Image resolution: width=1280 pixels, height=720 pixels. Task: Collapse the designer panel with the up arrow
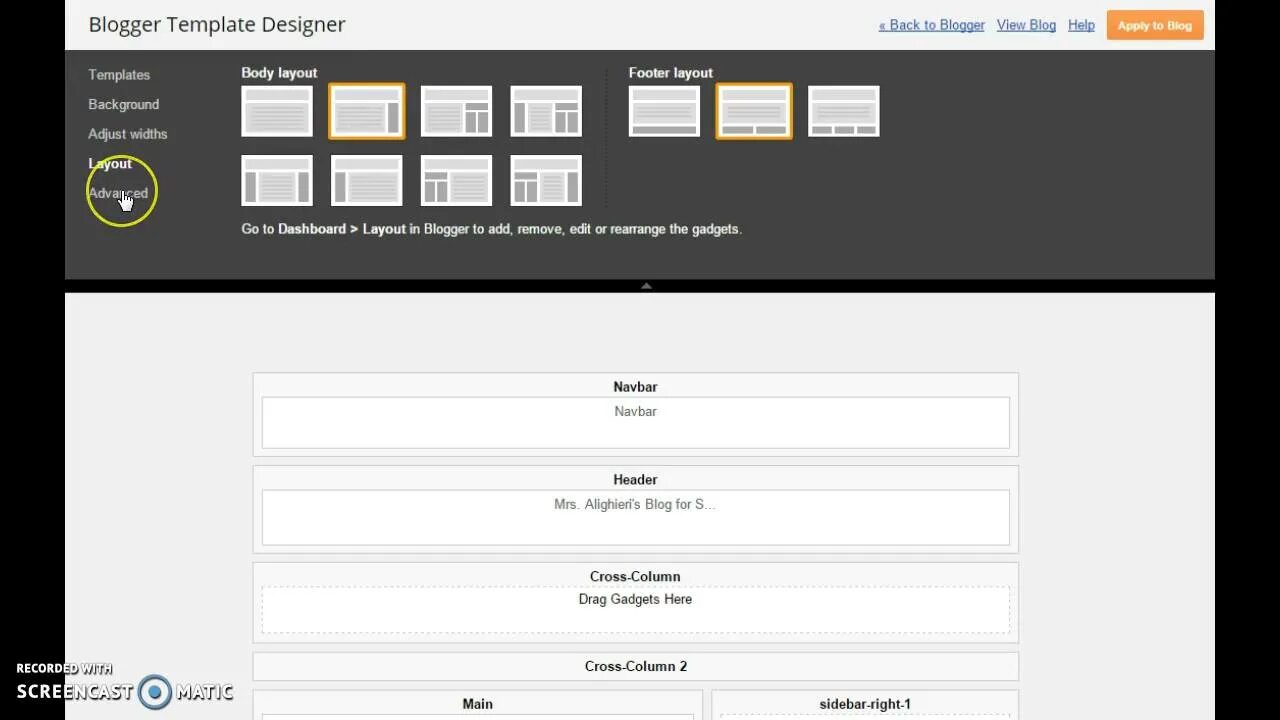point(646,286)
